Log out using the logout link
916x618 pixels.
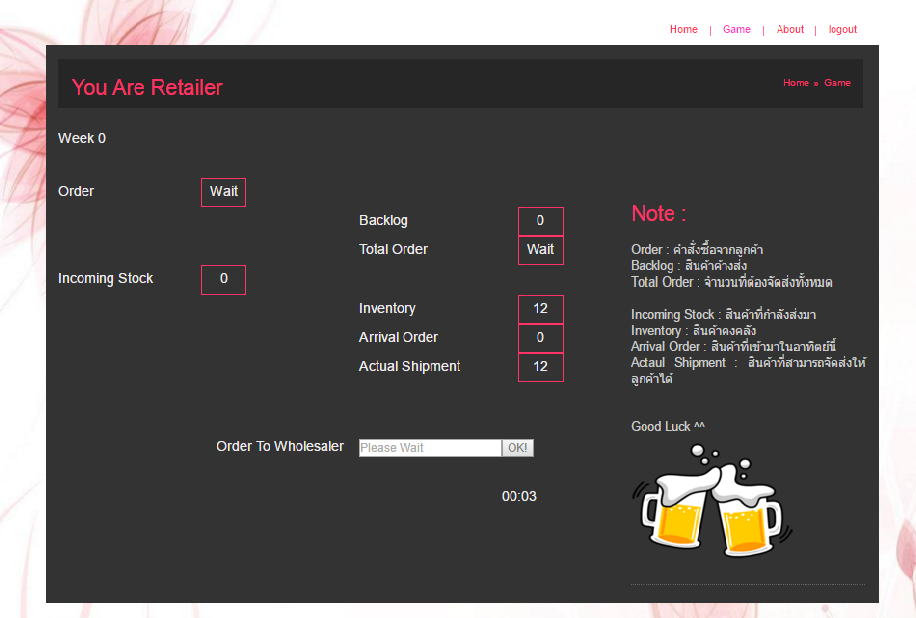[x=843, y=30]
